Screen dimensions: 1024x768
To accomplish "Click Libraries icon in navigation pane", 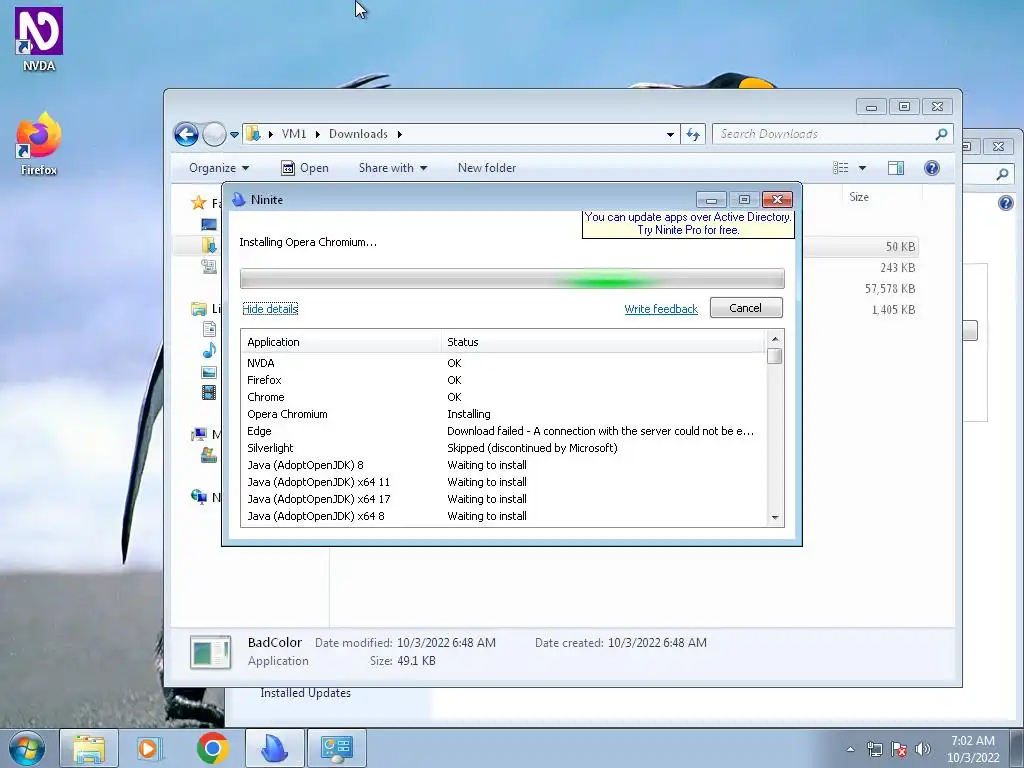I will (x=199, y=309).
